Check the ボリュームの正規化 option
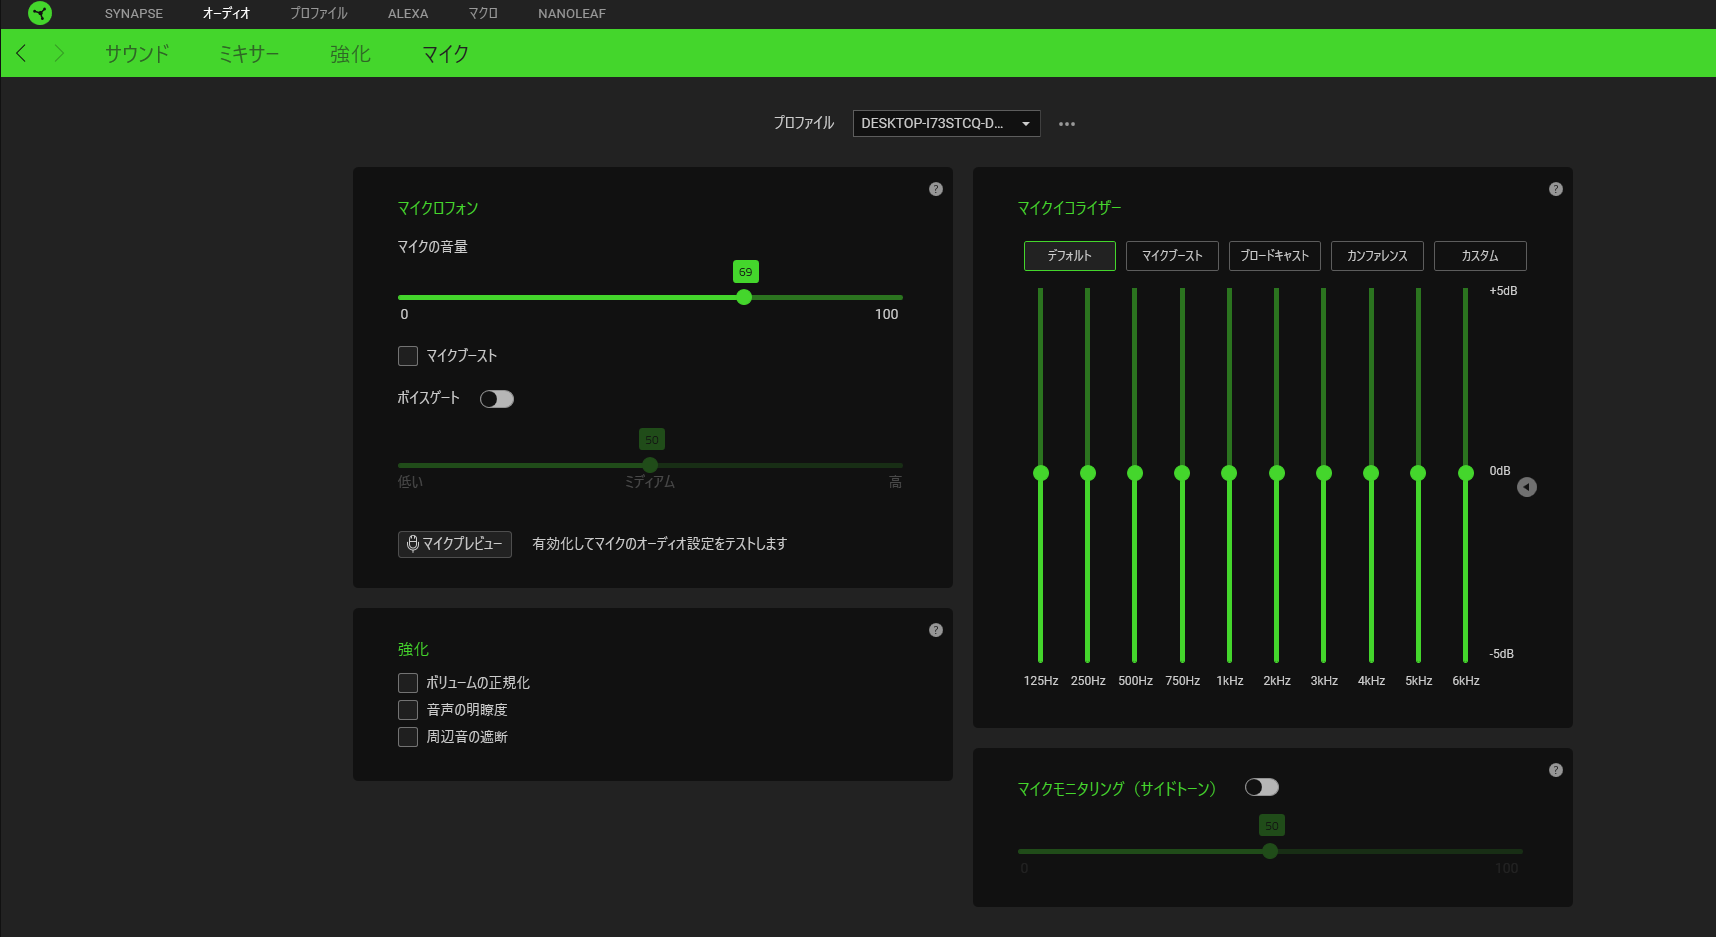Screen dimensions: 1716x937 408,683
